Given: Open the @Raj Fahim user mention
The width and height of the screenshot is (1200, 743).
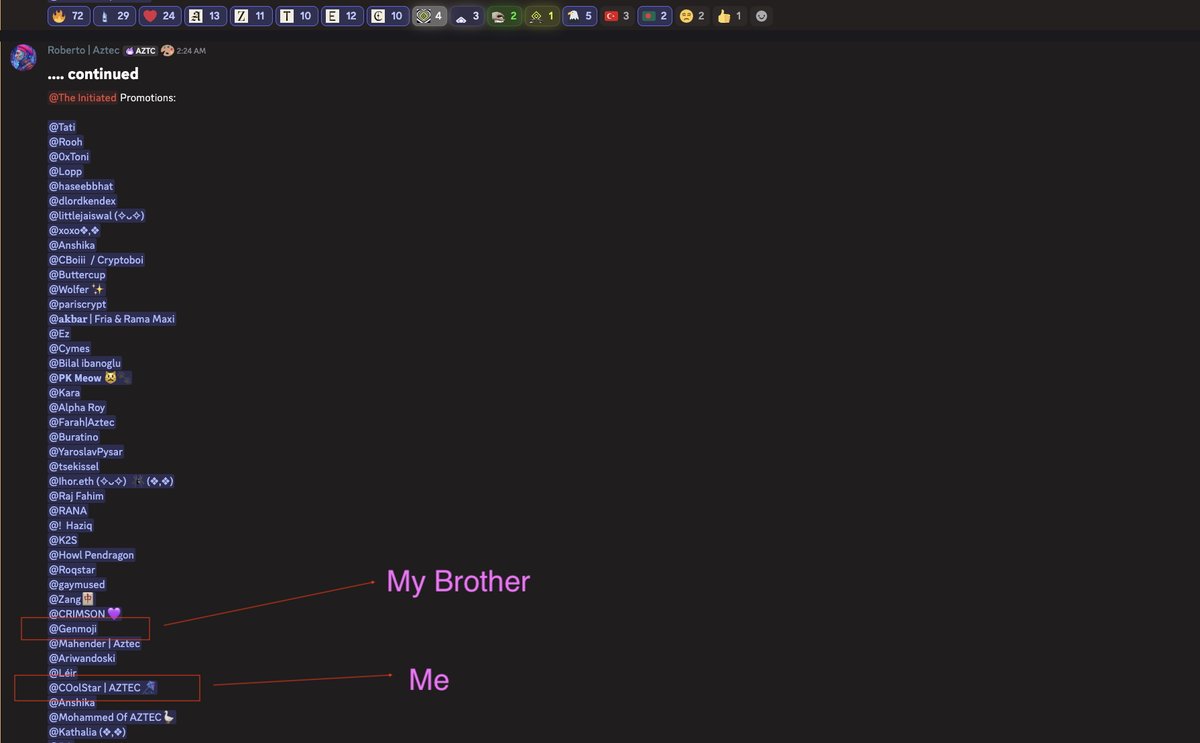Looking at the screenshot, I should tap(76, 496).
